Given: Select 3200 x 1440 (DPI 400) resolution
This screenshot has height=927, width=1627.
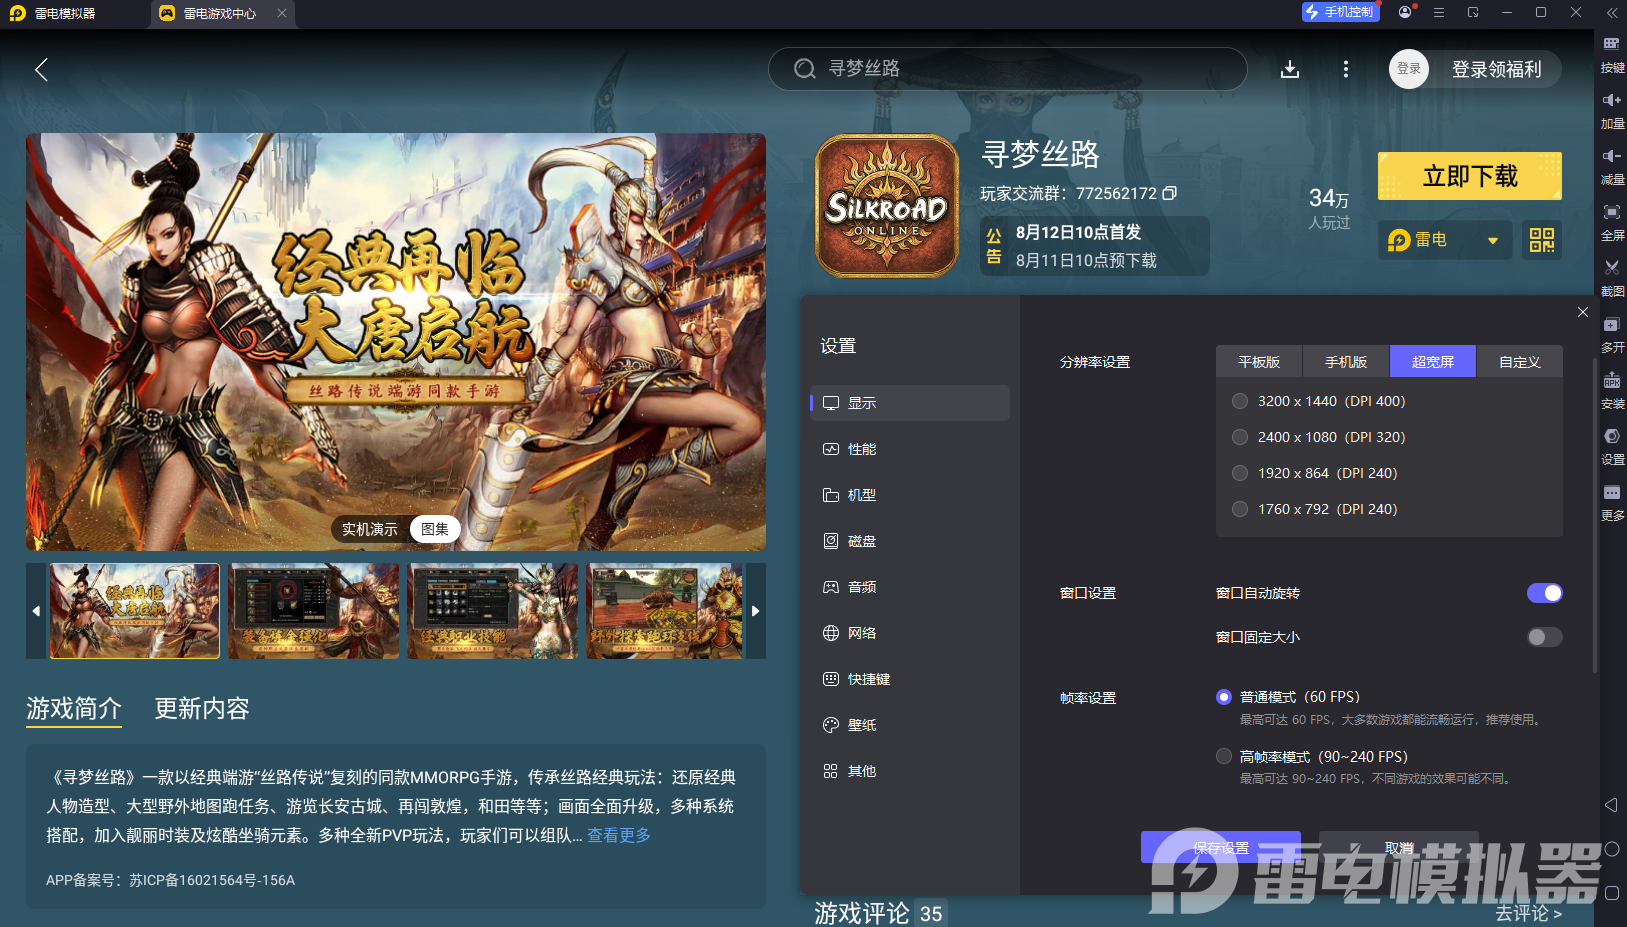Looking at the screenshot, I should pos(1240,401).
